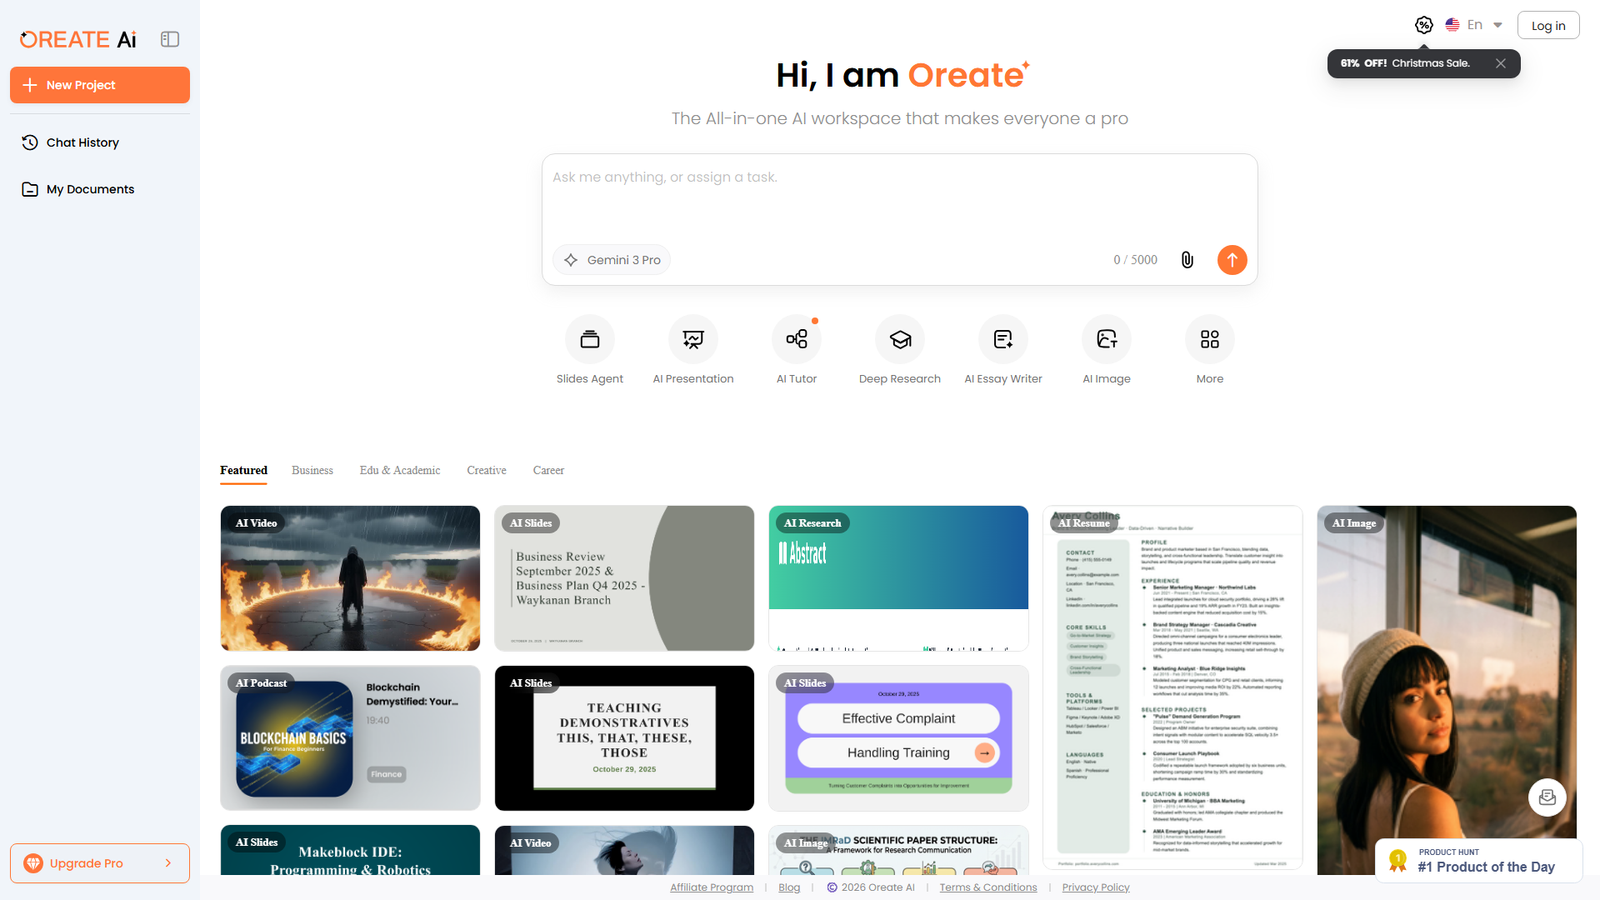
Task: Collapse the sidebar with the panel icon
Action: tap(169, 38)
